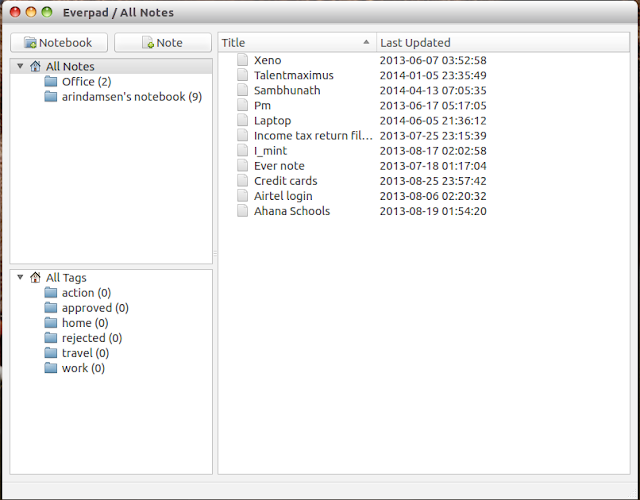Filter by the work (0) tag

click(x=83, y=368)
